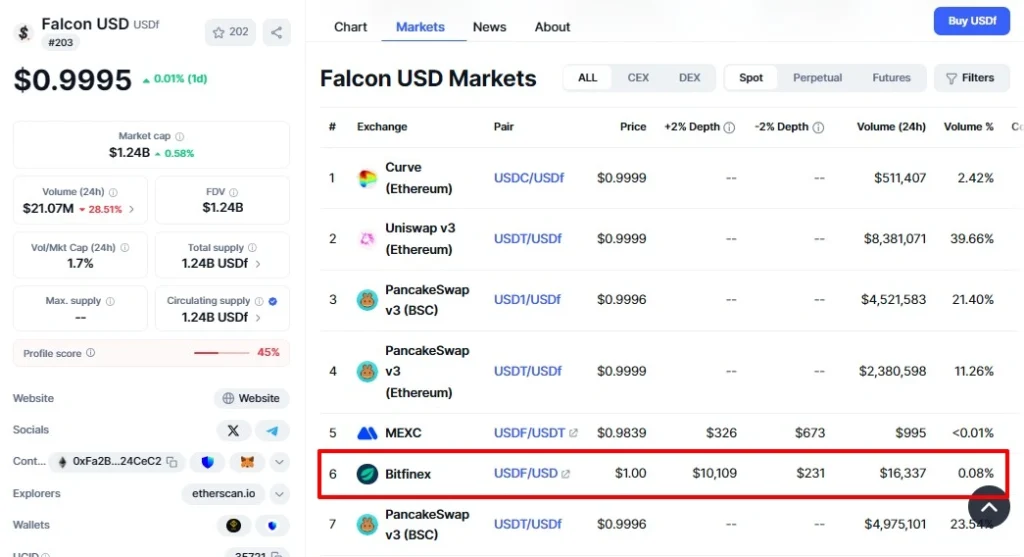This screenshot has height=557, width=1024.
Task: Select the Futures market type
Action: 891,78
